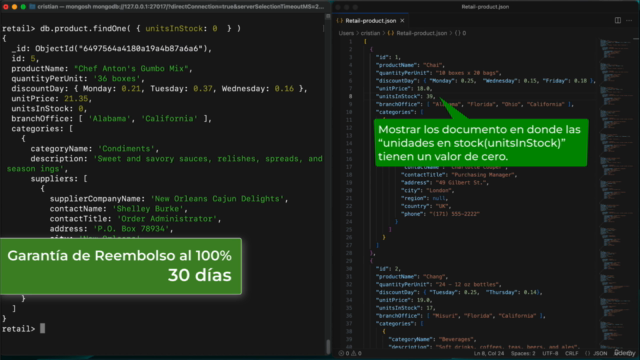Click "productName": "Chang" line in editor

pyautogui.click(x=411, y=277)
